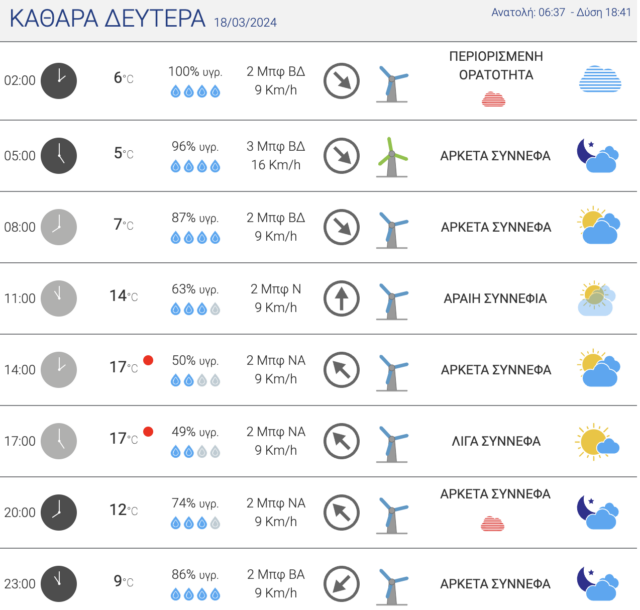The height and width of the screenshot is (610, 640).
Task: Click the fog icon for 02:00
Action: click(599, 81)
